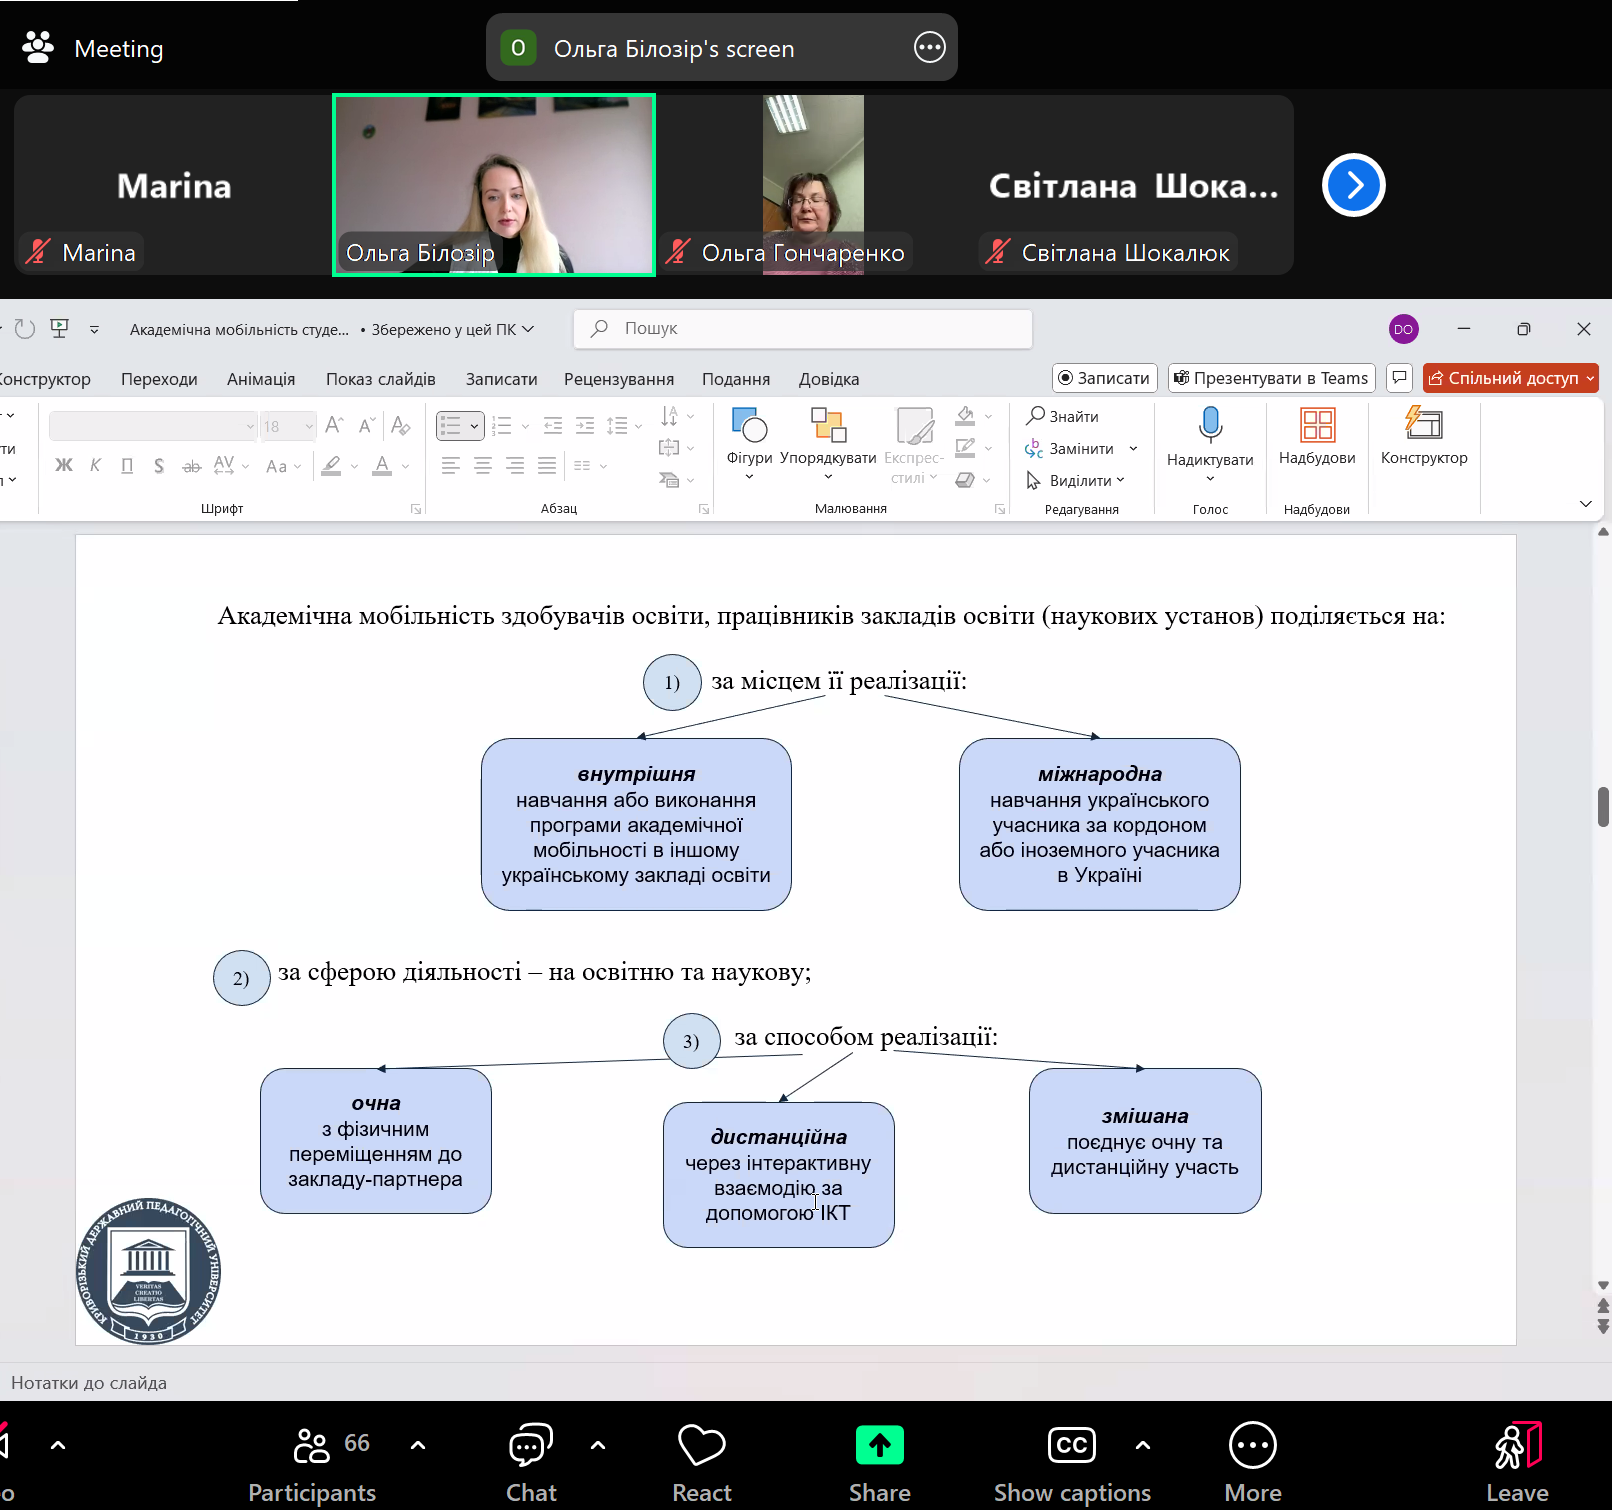Expand the font size dropdown
Viewport: 1612px width, 1511px height.
pos(309,427)
